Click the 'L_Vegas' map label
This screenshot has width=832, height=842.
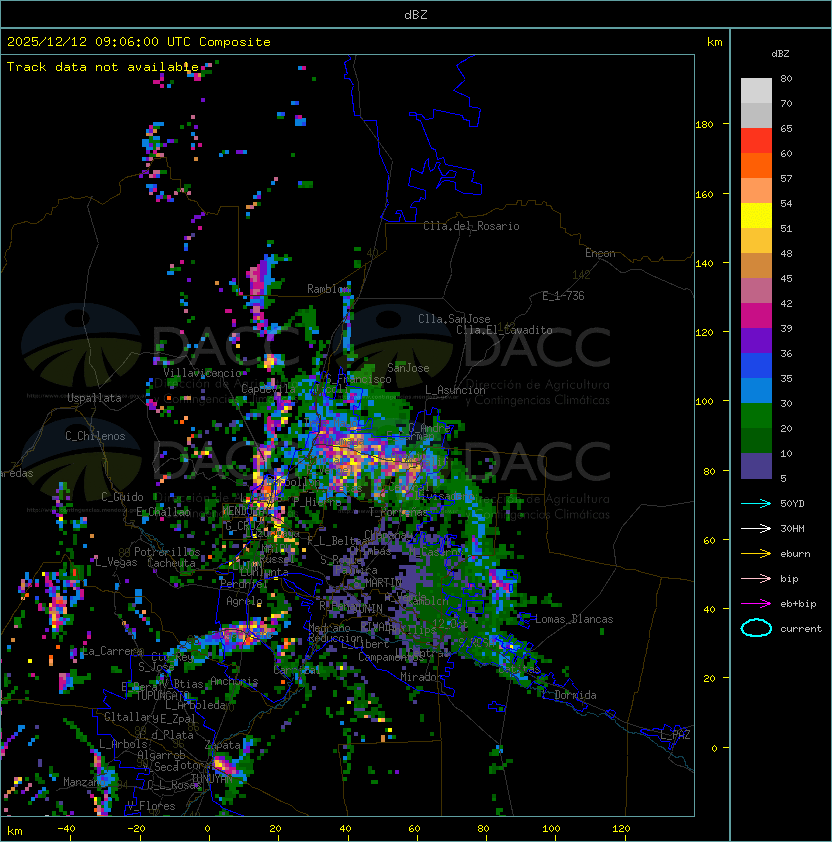click(x=116, y=562)
